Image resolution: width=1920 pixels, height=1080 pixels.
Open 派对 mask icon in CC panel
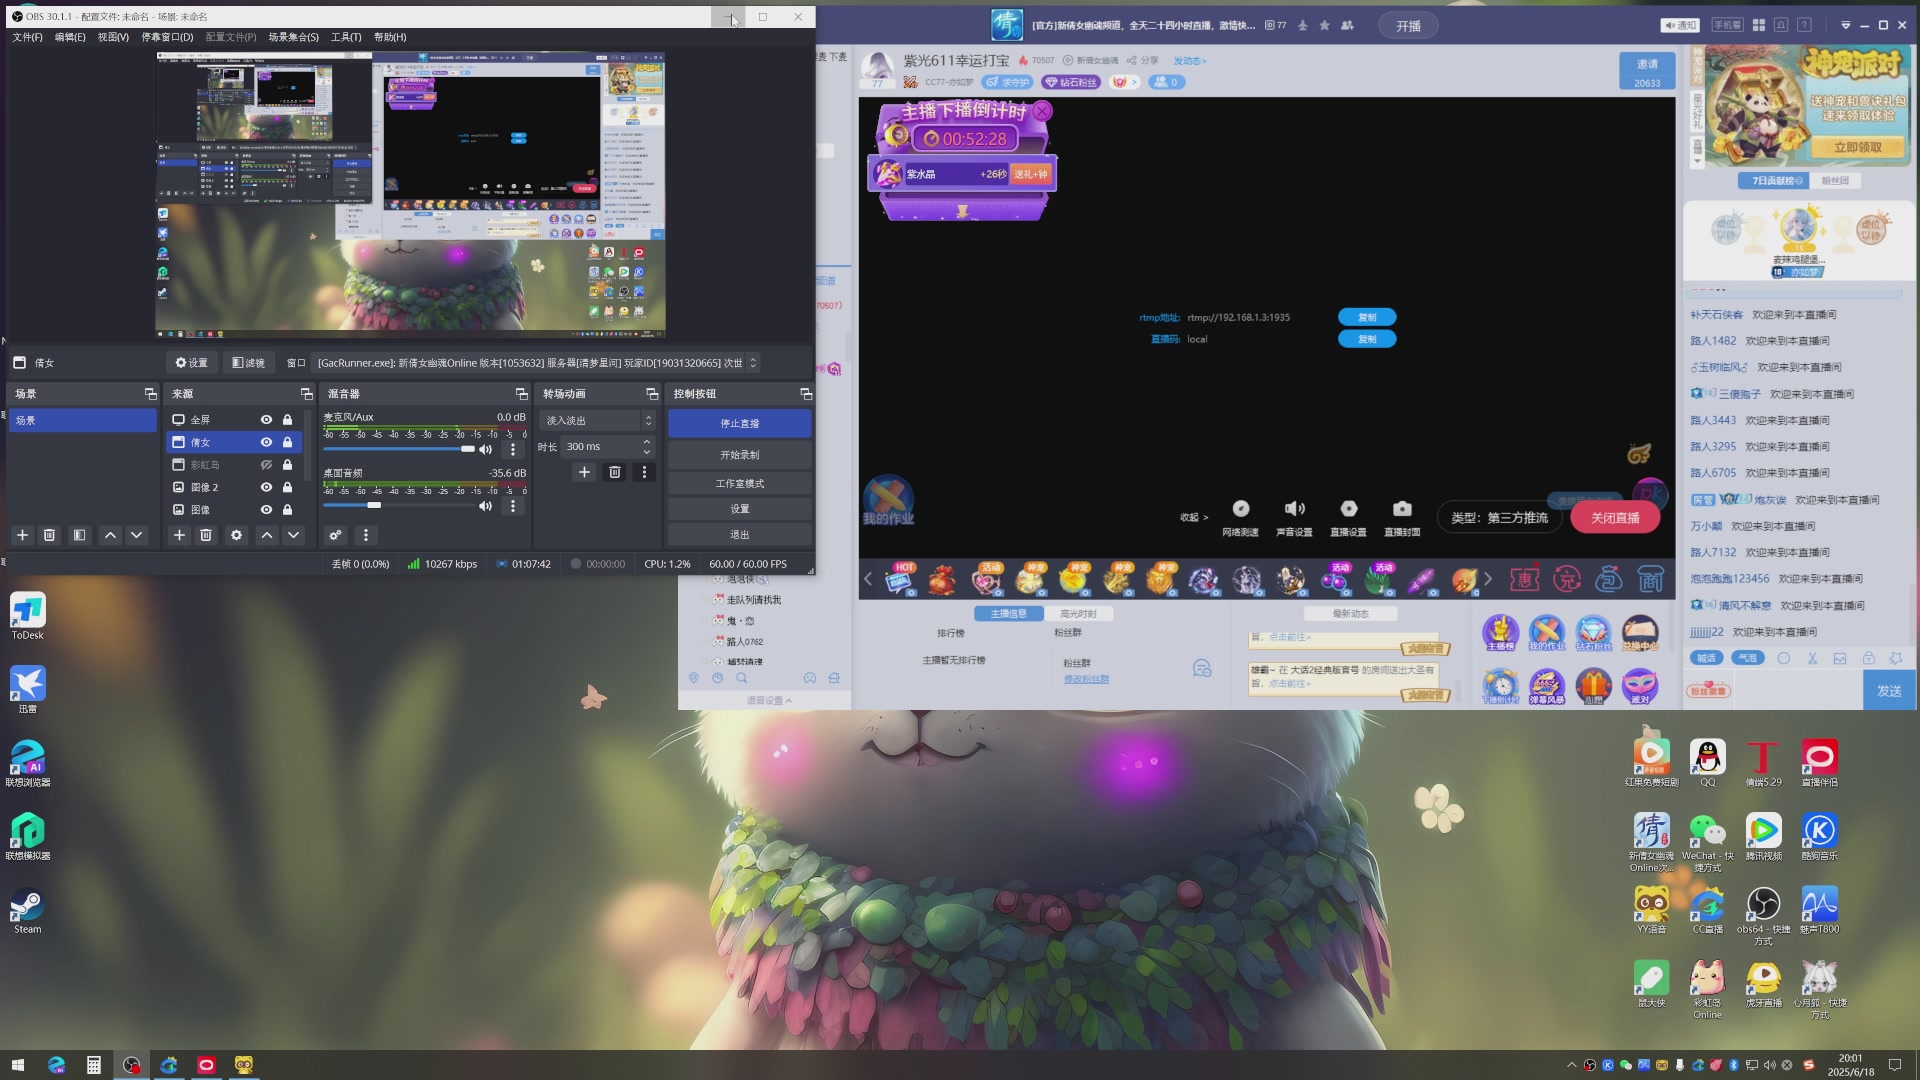(x=1640, y=686)
